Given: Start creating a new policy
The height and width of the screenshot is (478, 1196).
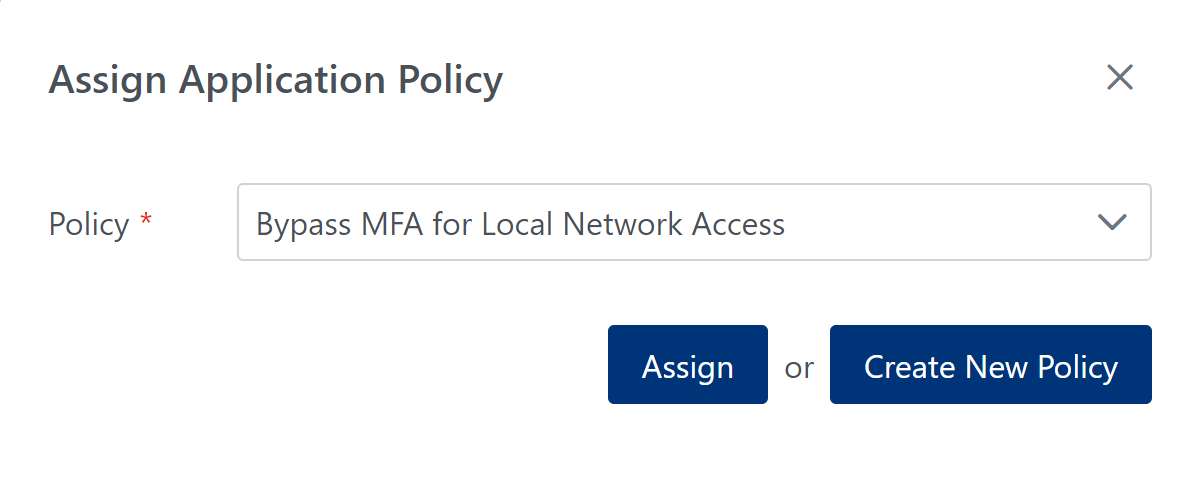Looking at the screenshot, I should point(990,365).
